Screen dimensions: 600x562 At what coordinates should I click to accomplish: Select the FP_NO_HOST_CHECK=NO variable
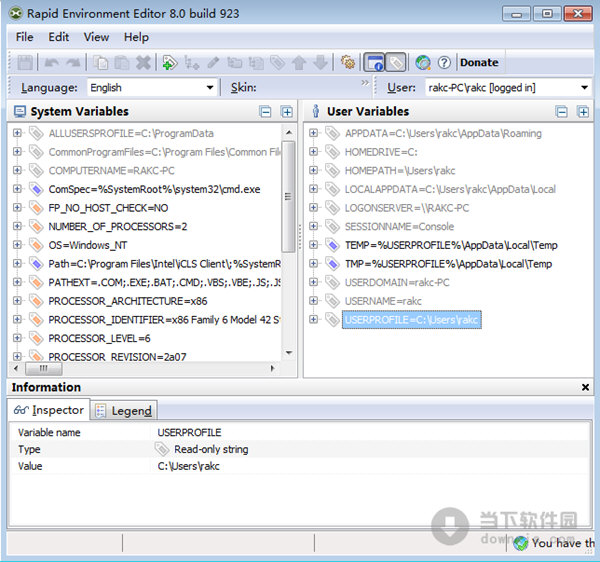pyautogui.click(x=108, y=208)
